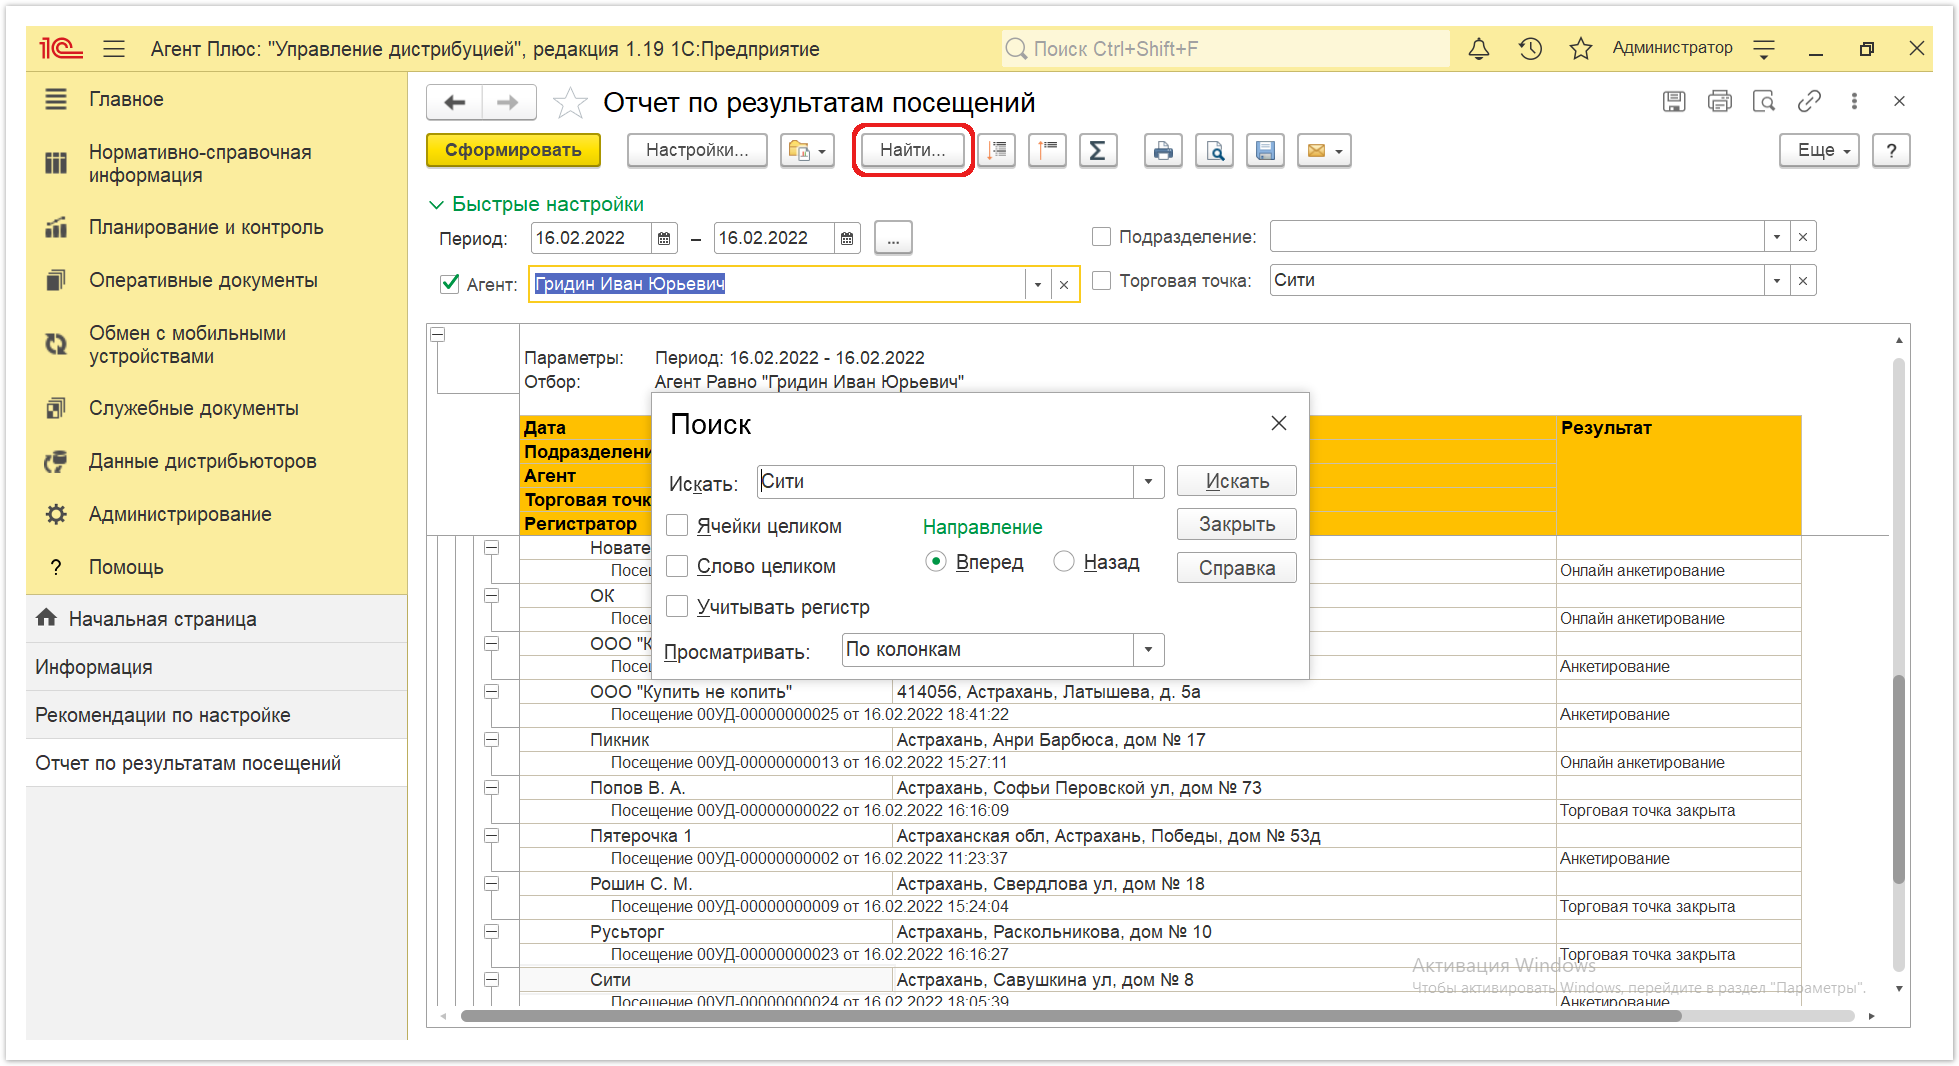This screenshot has height=1066, width=1959.
Task: Click the scroll down arrow of report
Action: point(1898,989)
